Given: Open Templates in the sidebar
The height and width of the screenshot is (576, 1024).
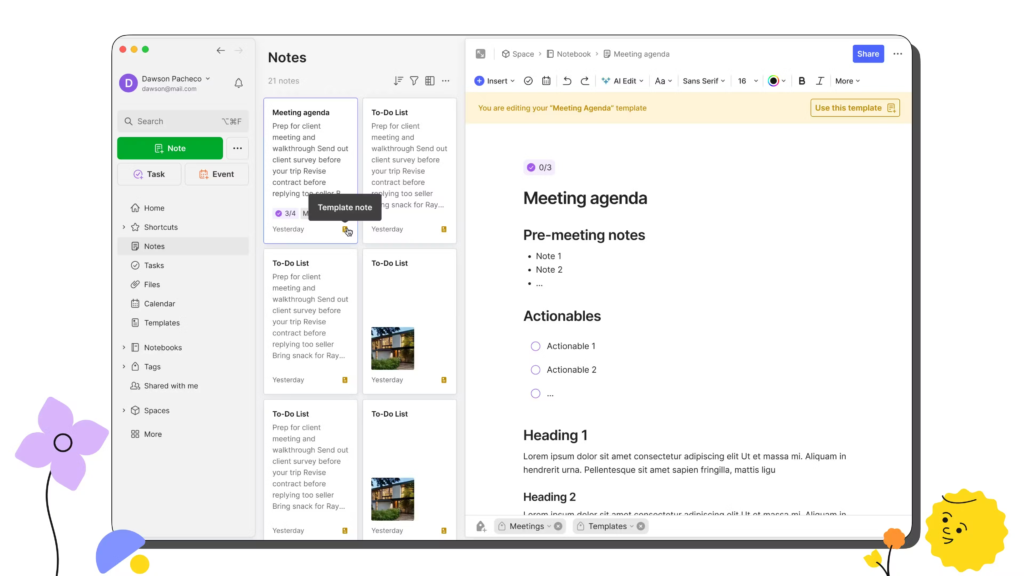Looking at the screenshot, I should (x=161, y=323).
